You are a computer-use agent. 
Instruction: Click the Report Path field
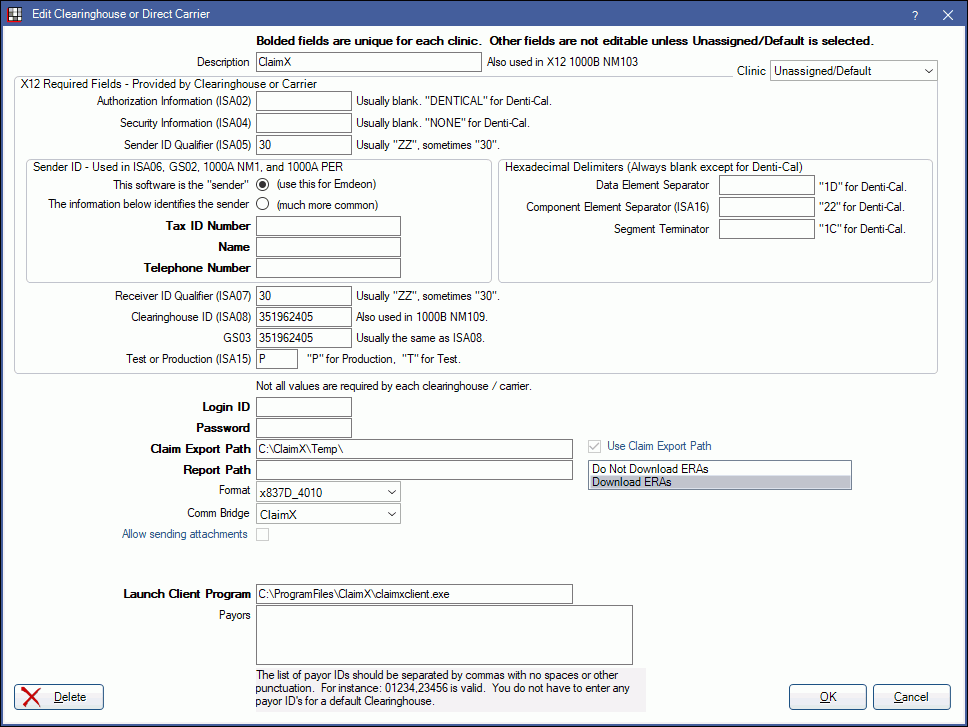(x=414, y=470)
